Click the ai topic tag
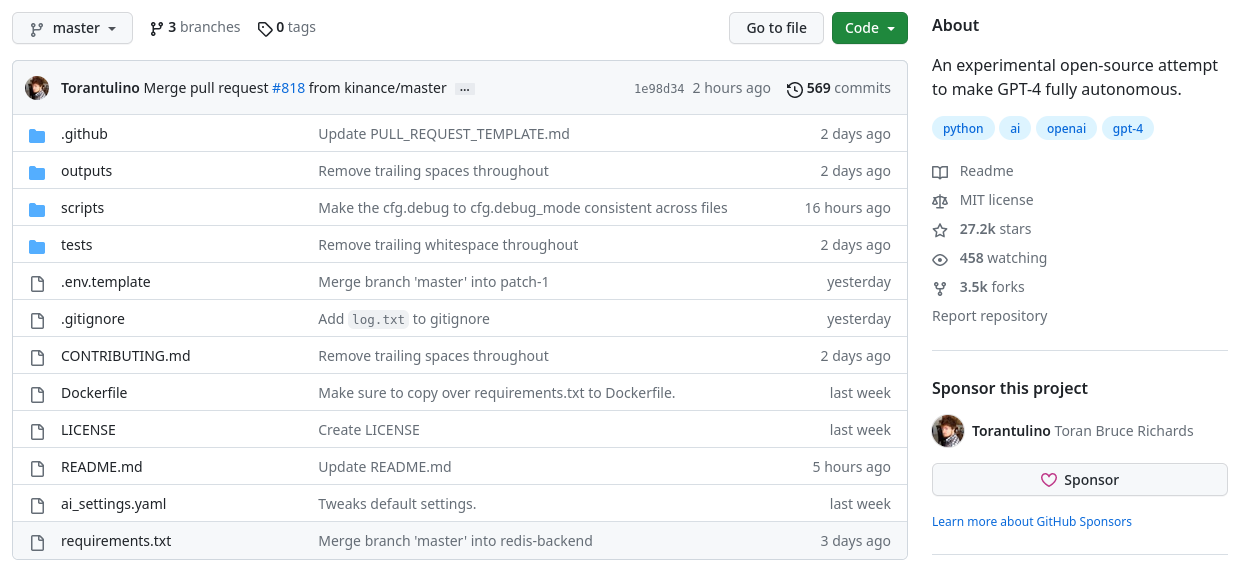This screenshot has height=571, width=1240. coord(1015,128)
